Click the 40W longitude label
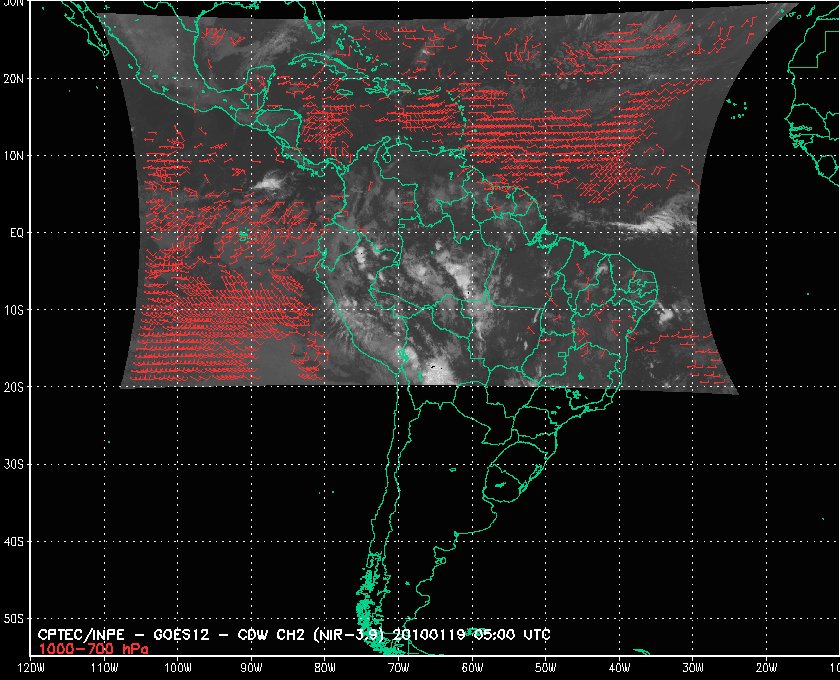840x680 pixels. click(619, 668)
